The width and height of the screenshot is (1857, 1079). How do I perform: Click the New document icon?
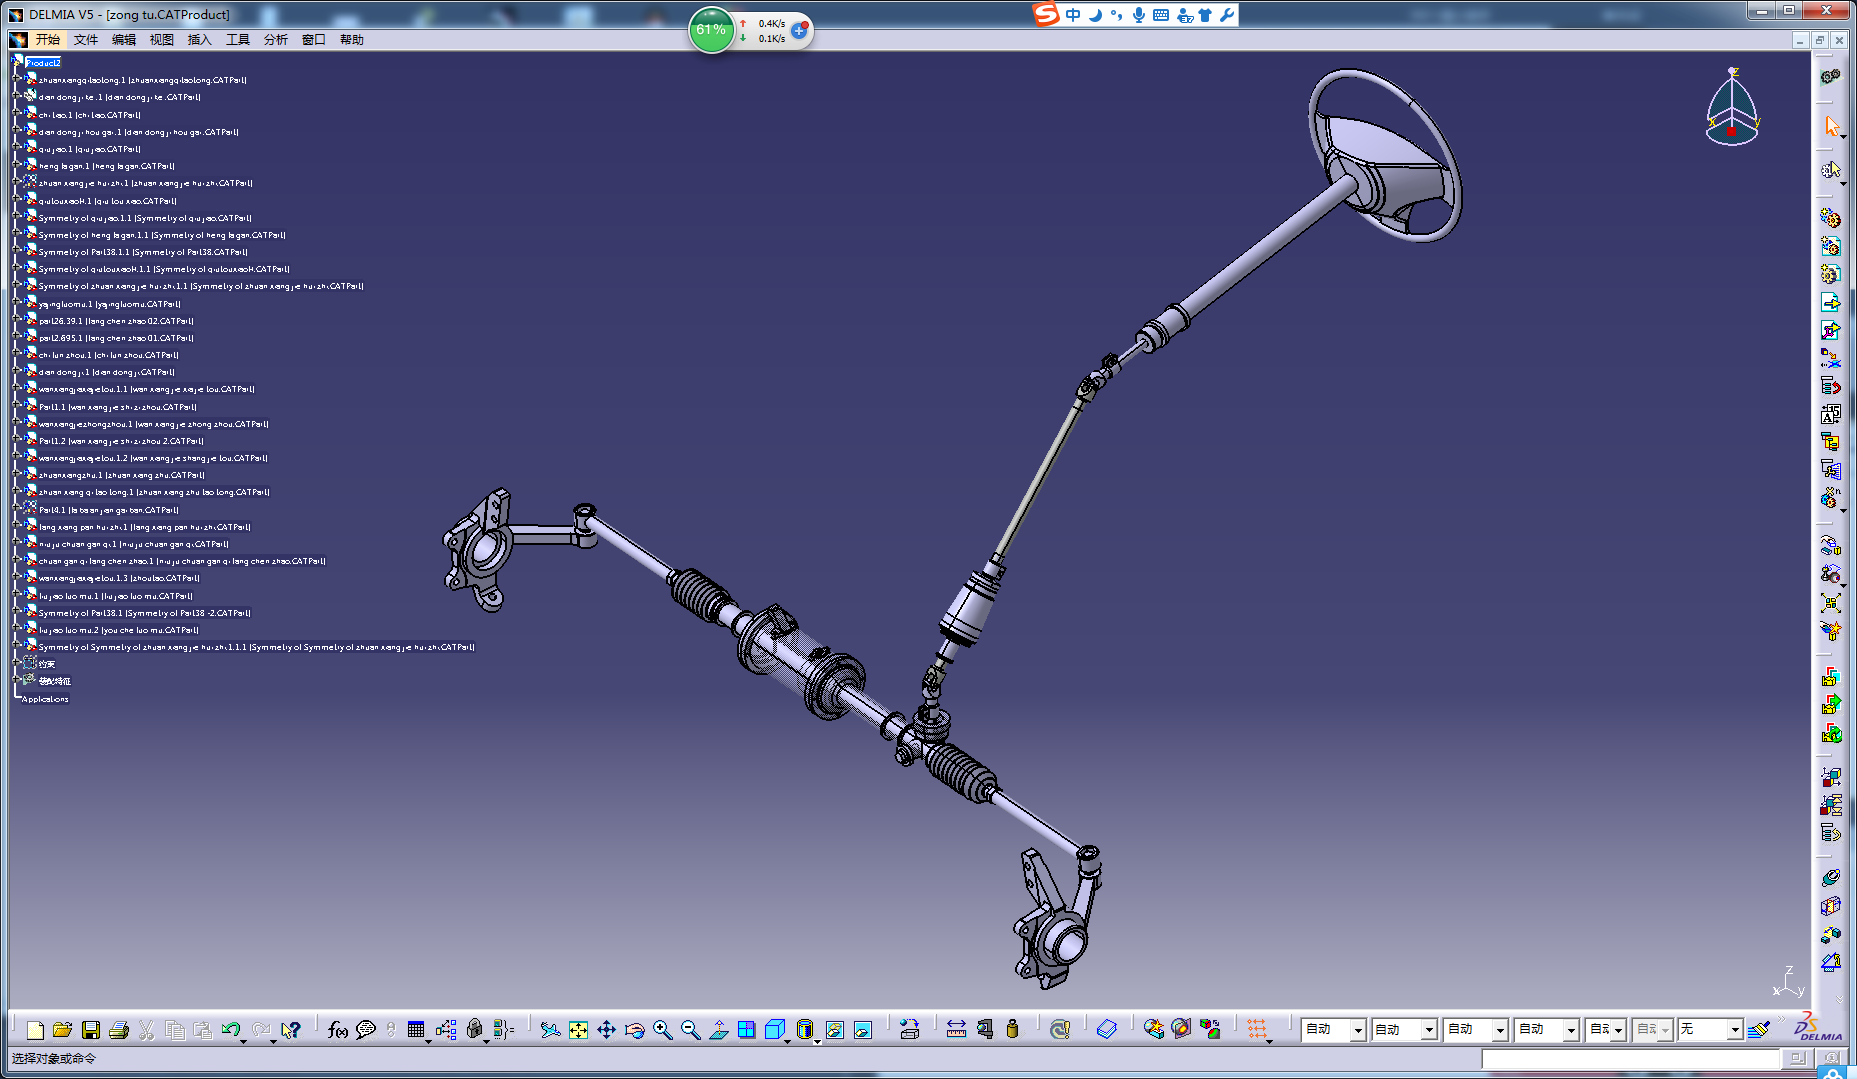pos(35,1029)
